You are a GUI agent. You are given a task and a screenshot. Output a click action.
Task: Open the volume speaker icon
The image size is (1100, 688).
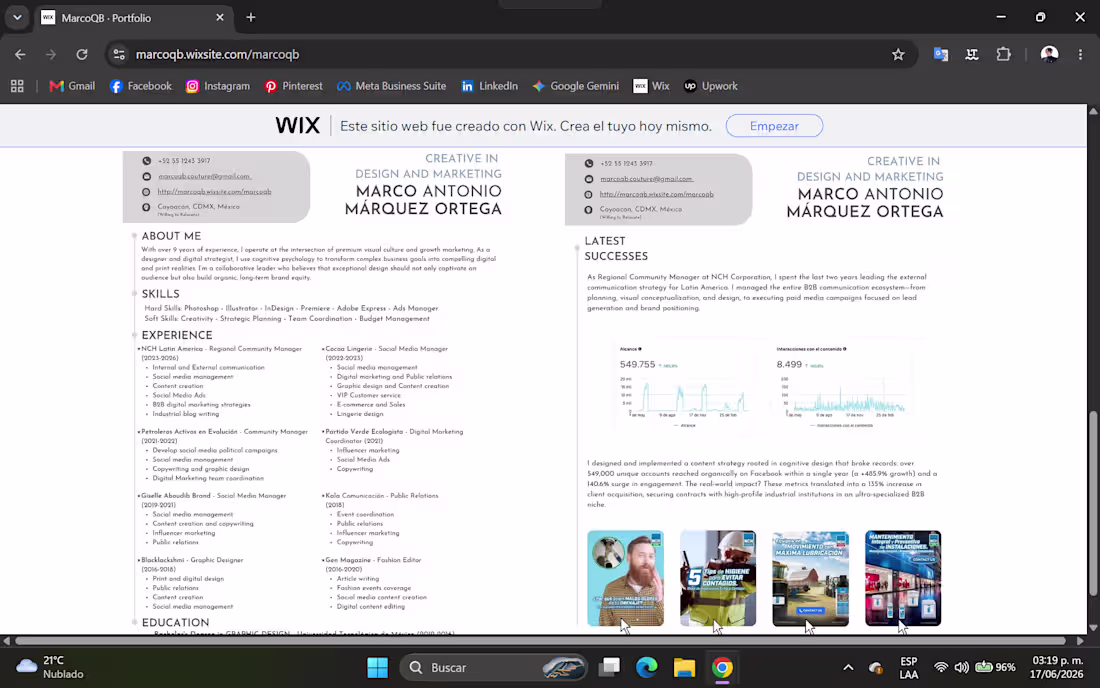(961, 668)
